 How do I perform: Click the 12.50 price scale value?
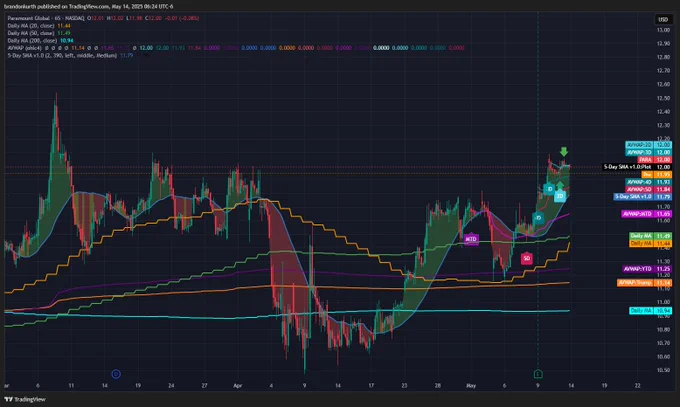663,98
